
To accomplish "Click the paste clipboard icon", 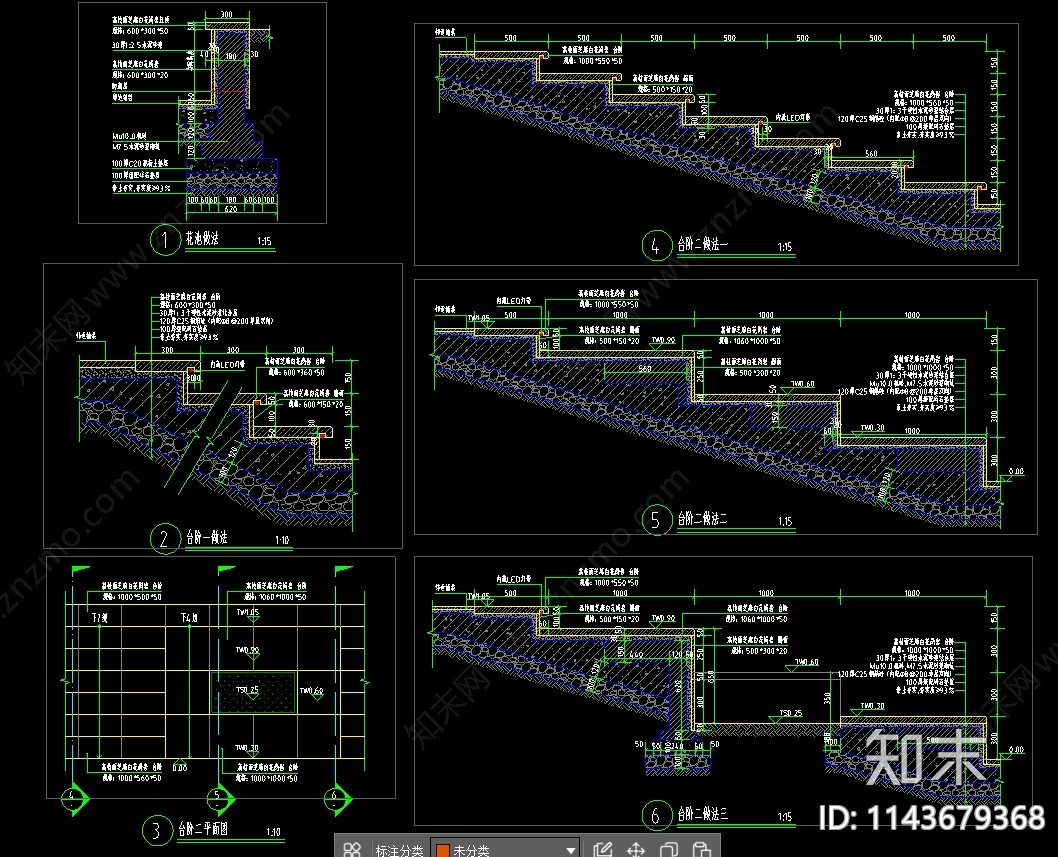I will 702,849.
